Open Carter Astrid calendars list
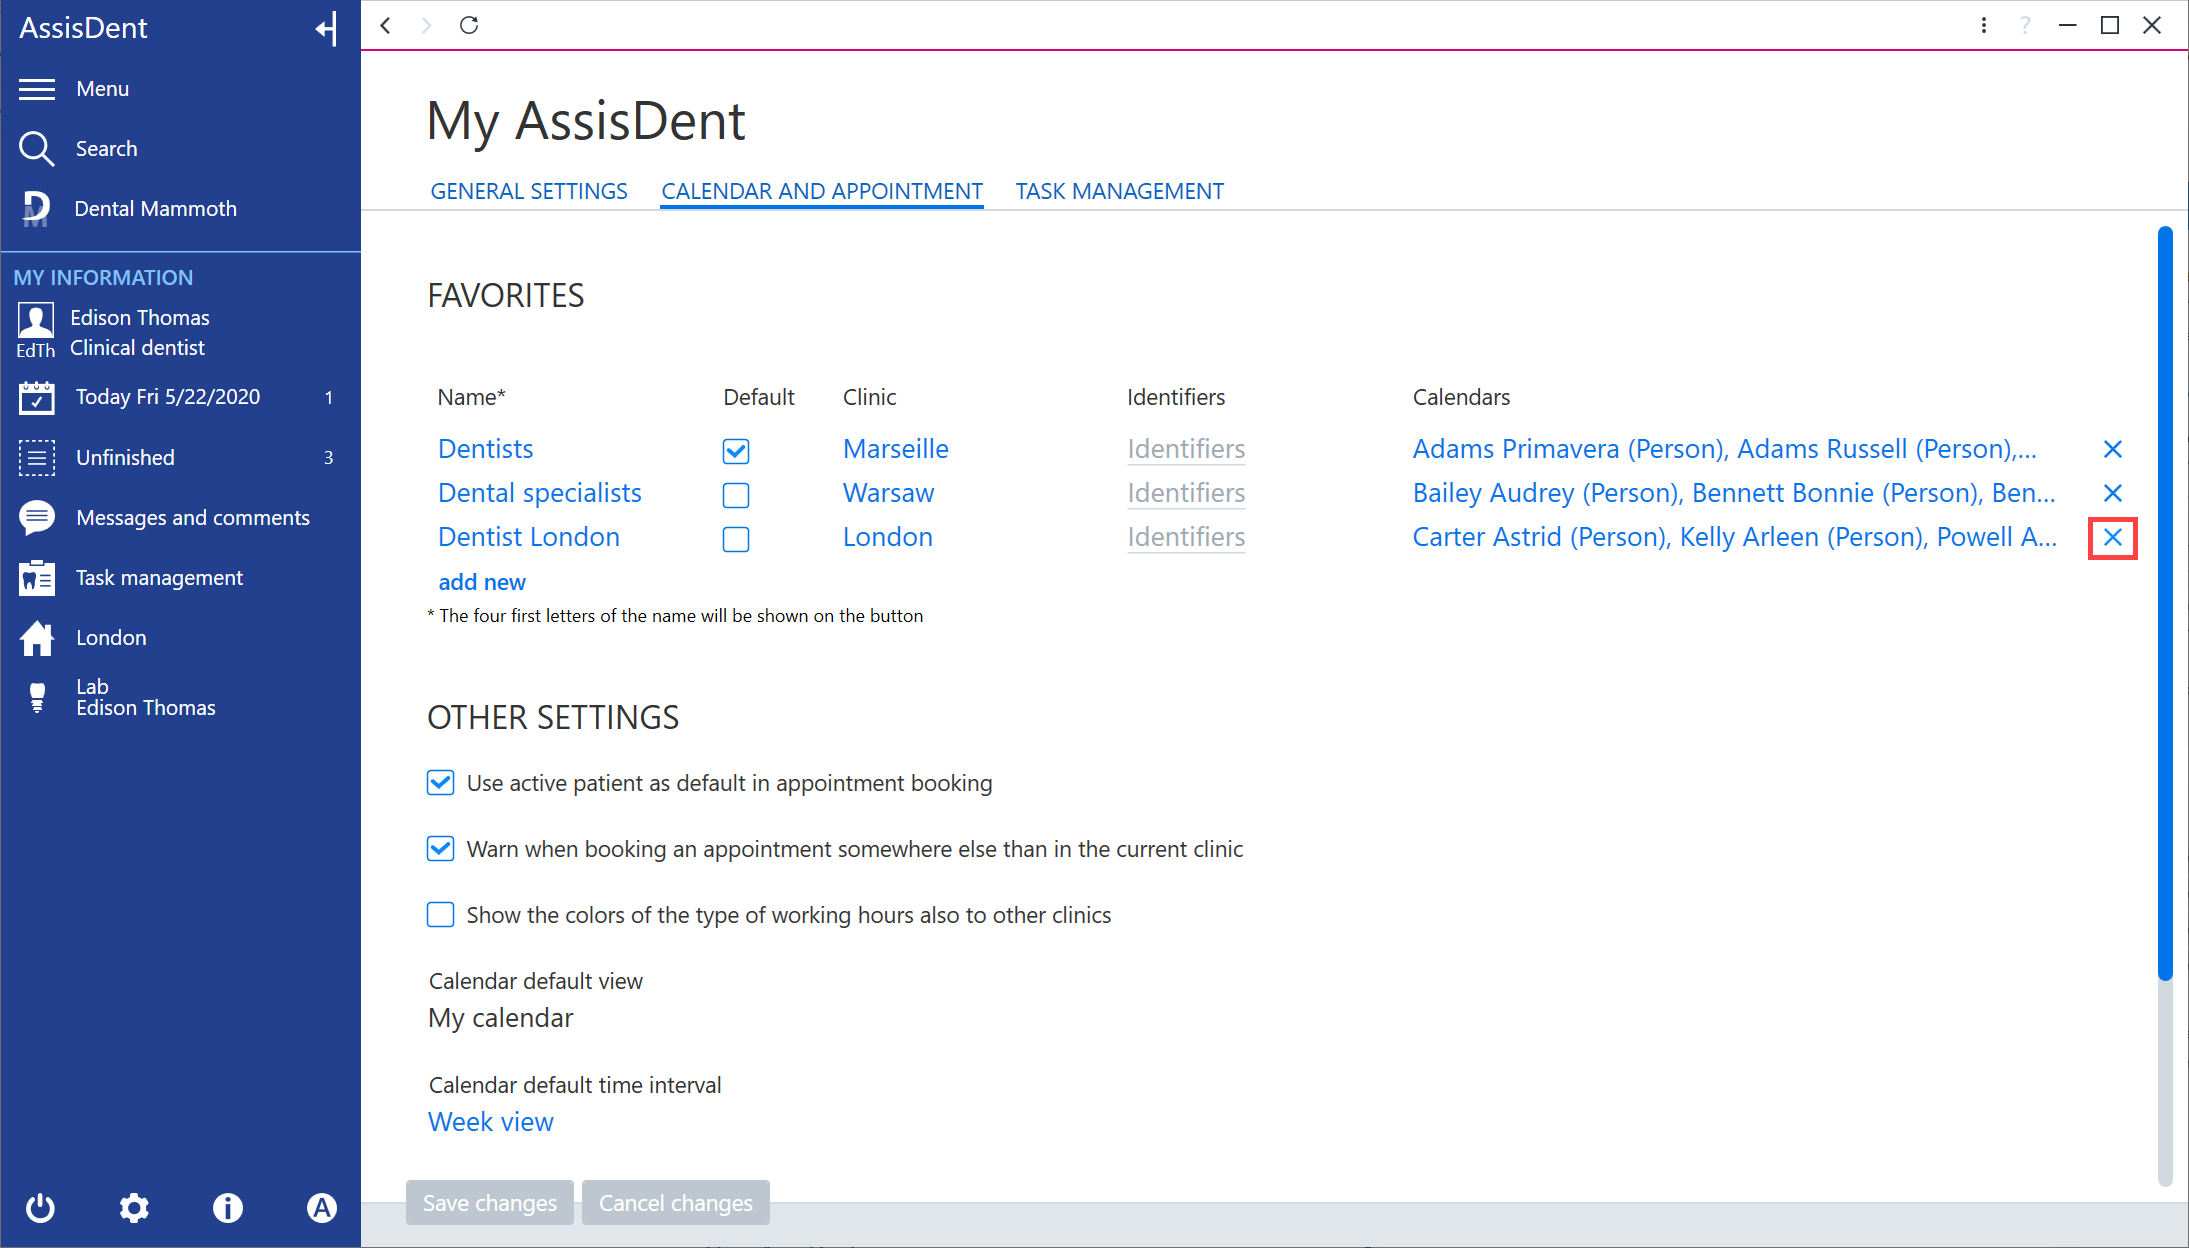 pos(1735,537)
